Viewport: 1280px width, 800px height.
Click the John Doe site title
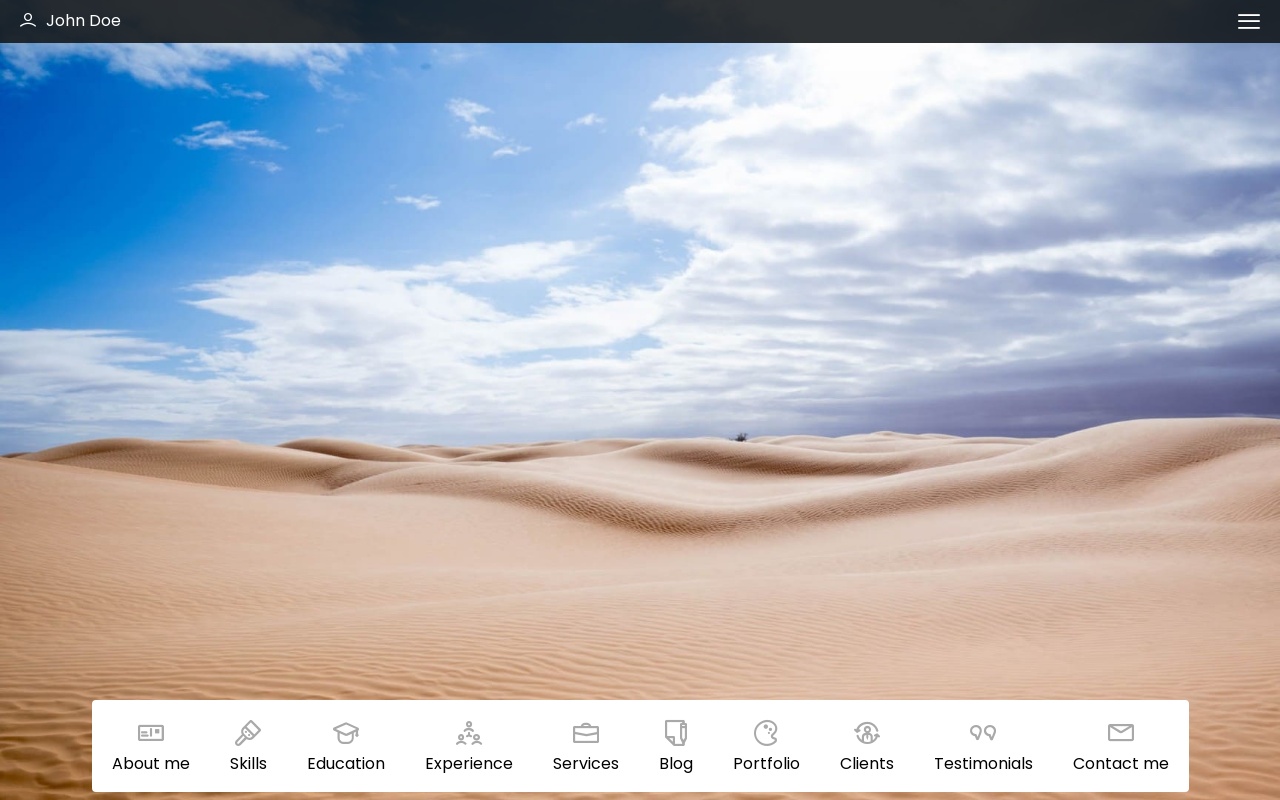pyautogui.click(x=83, y=21)
